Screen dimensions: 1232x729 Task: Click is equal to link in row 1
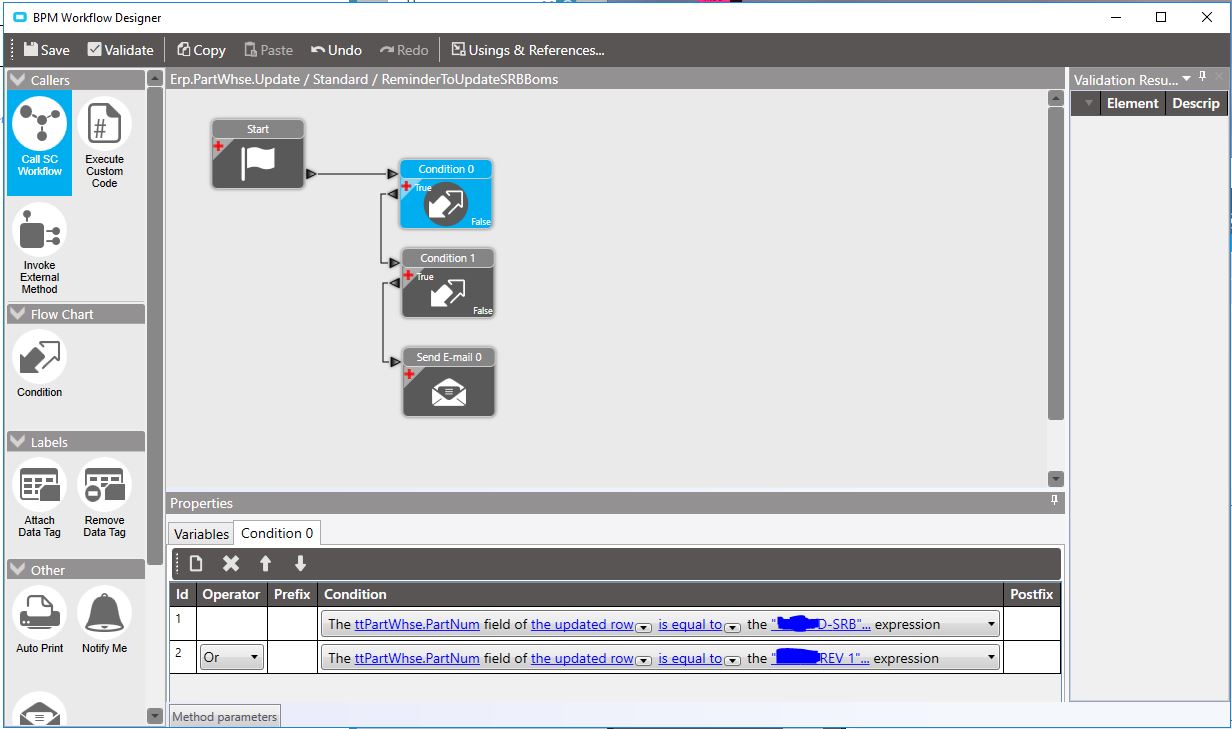point(690,624)
